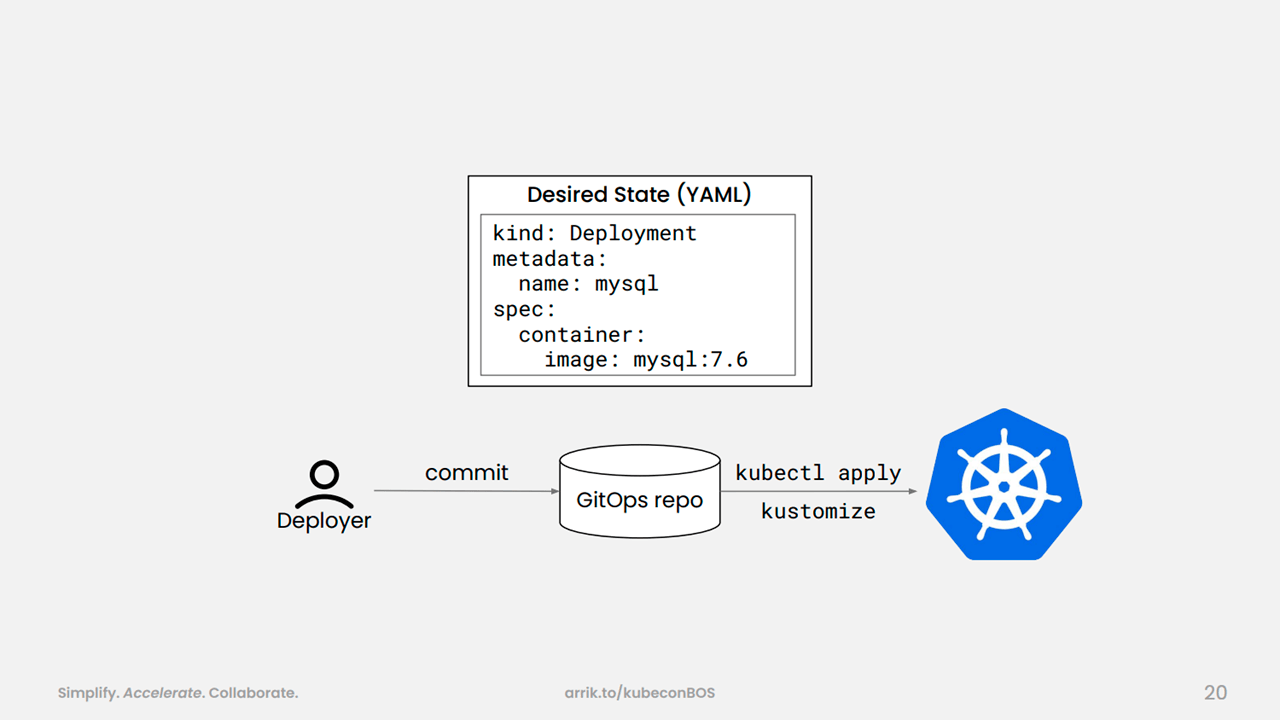Click the 'Deployer' caption text
Image resolution: width=1280 pixels, height=720 pixels.
click(324, 521)
